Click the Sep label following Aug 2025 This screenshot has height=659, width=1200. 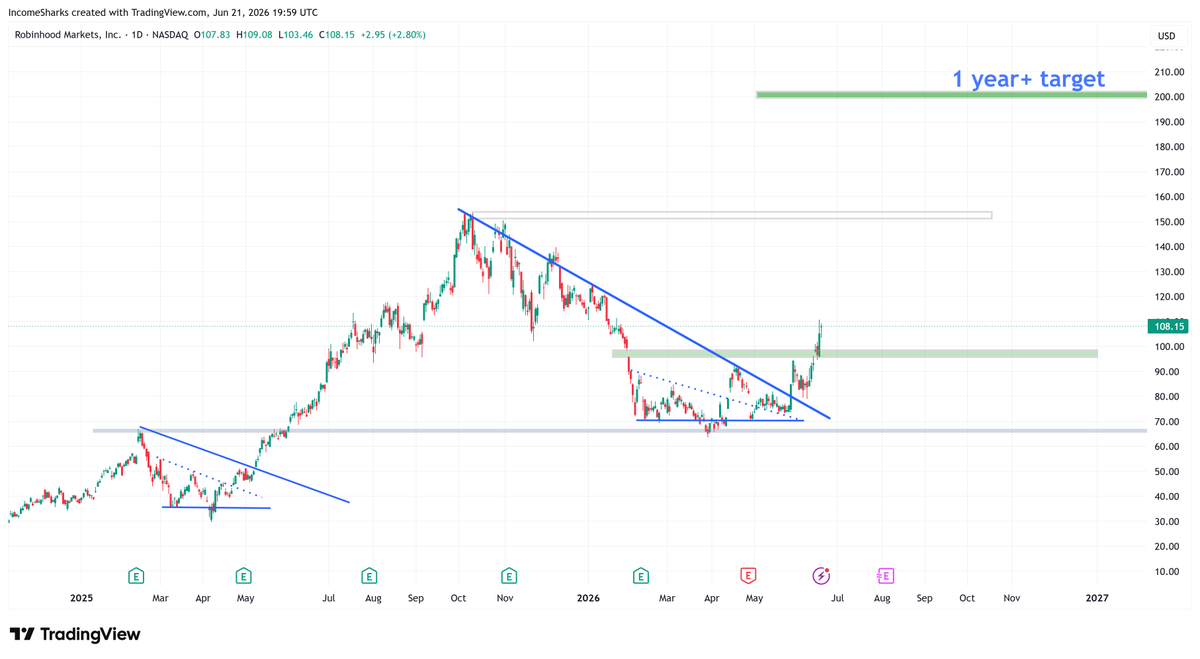416,598
